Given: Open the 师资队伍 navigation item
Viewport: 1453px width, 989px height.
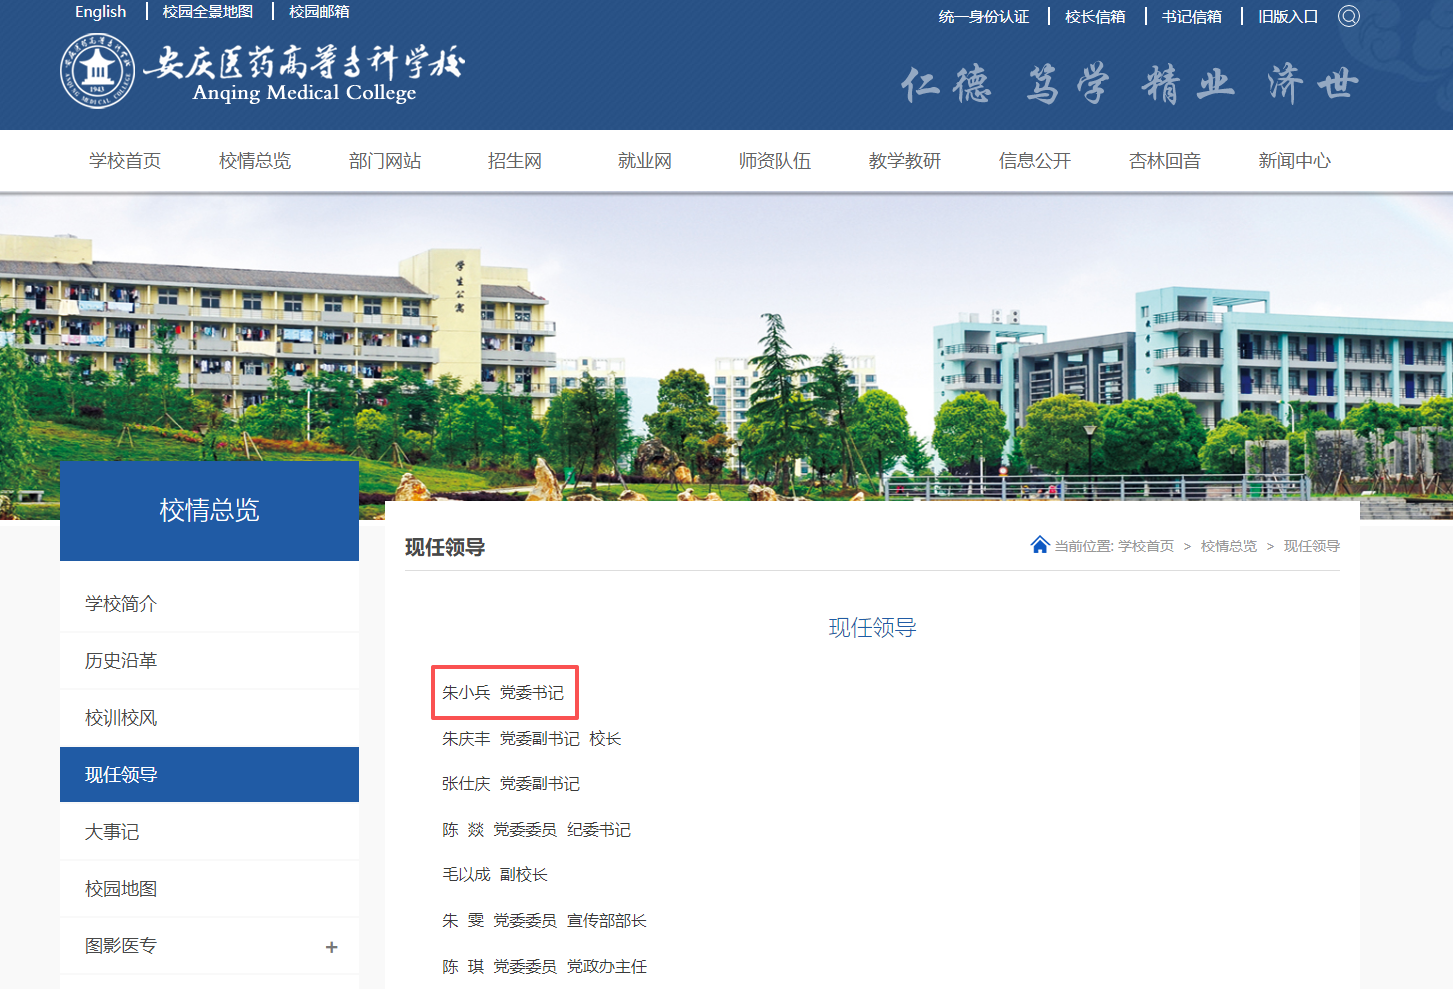Looking at the screenshot, I should tap(775, 161).
